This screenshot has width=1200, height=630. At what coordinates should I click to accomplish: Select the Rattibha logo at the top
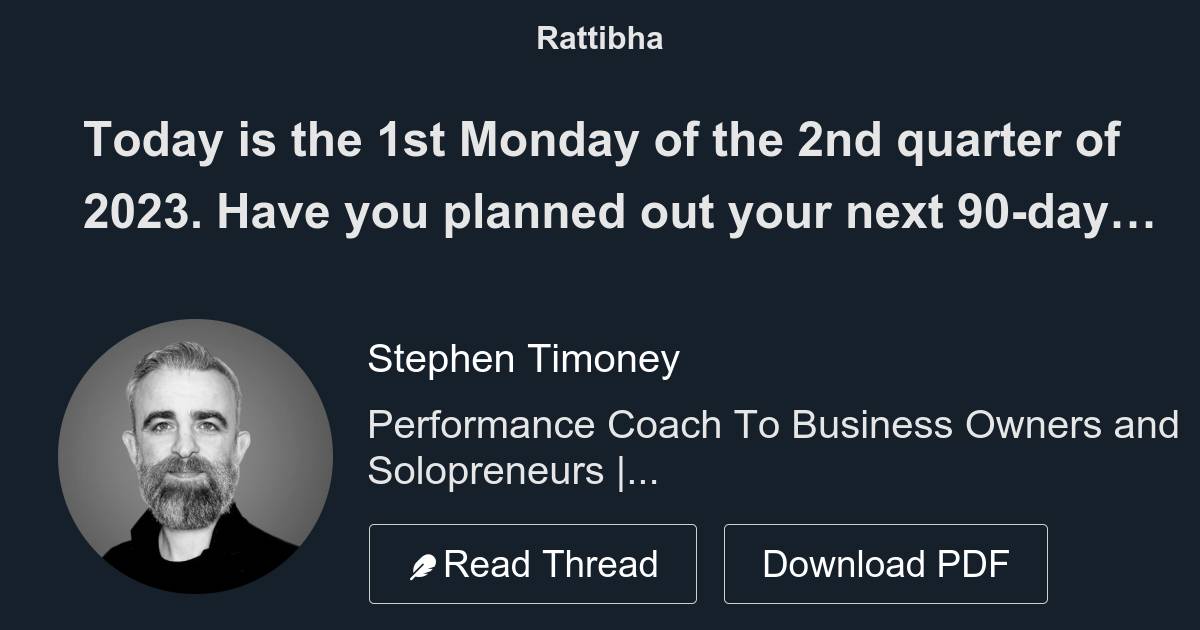point(599,38)
